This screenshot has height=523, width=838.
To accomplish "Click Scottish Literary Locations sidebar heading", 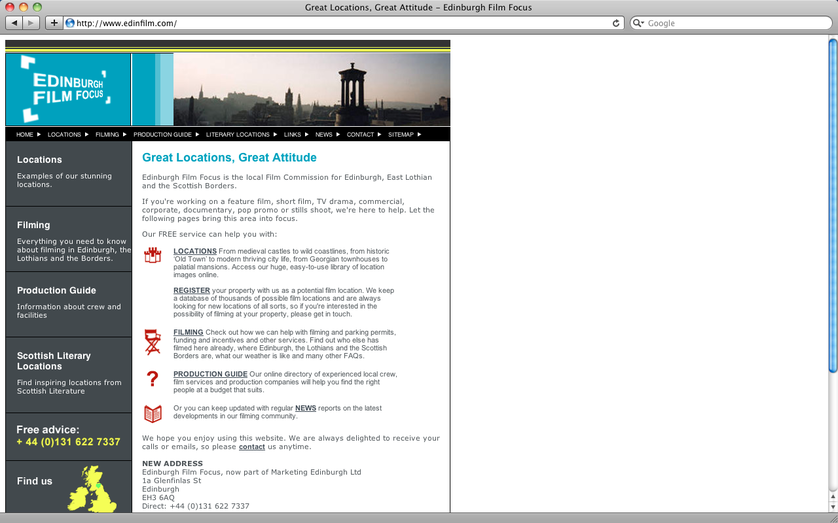I will [x=53, y=361].
